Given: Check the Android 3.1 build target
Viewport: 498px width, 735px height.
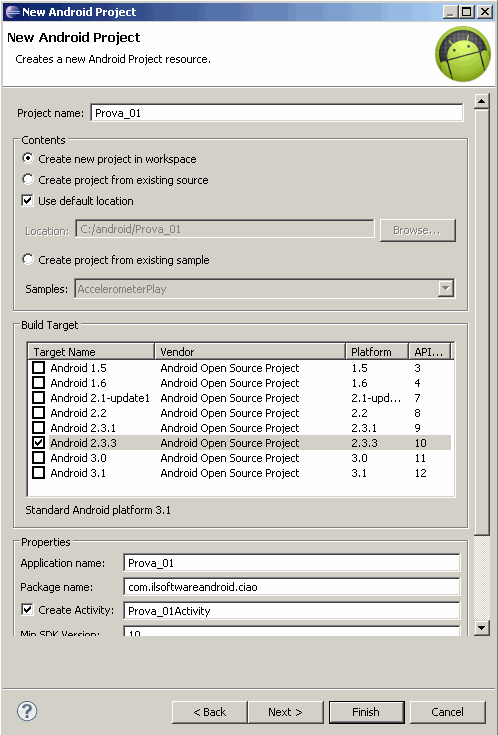Looking at the screenshot, I should click(38, 472).
